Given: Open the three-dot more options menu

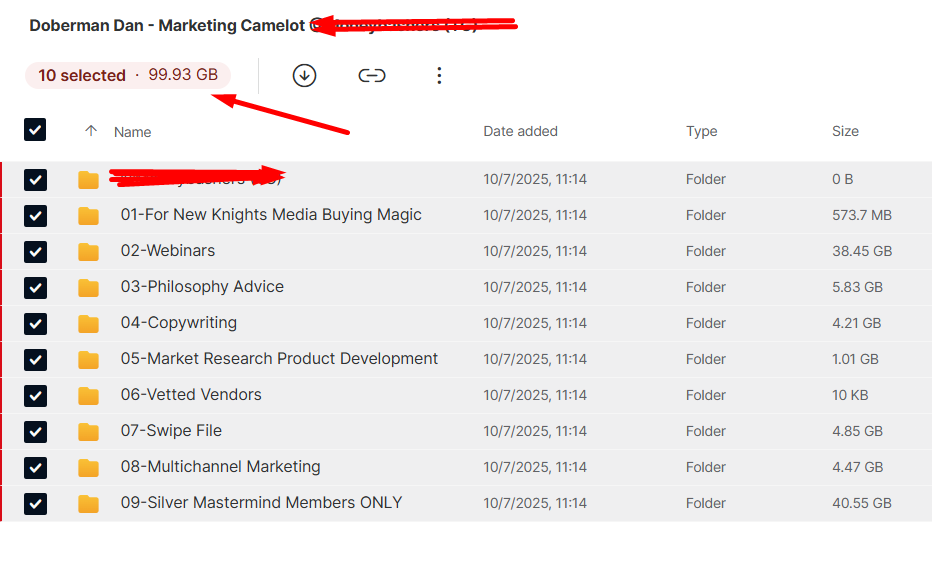Looking at the screenshot, I should pyautogui.click(x=439, y=75).
